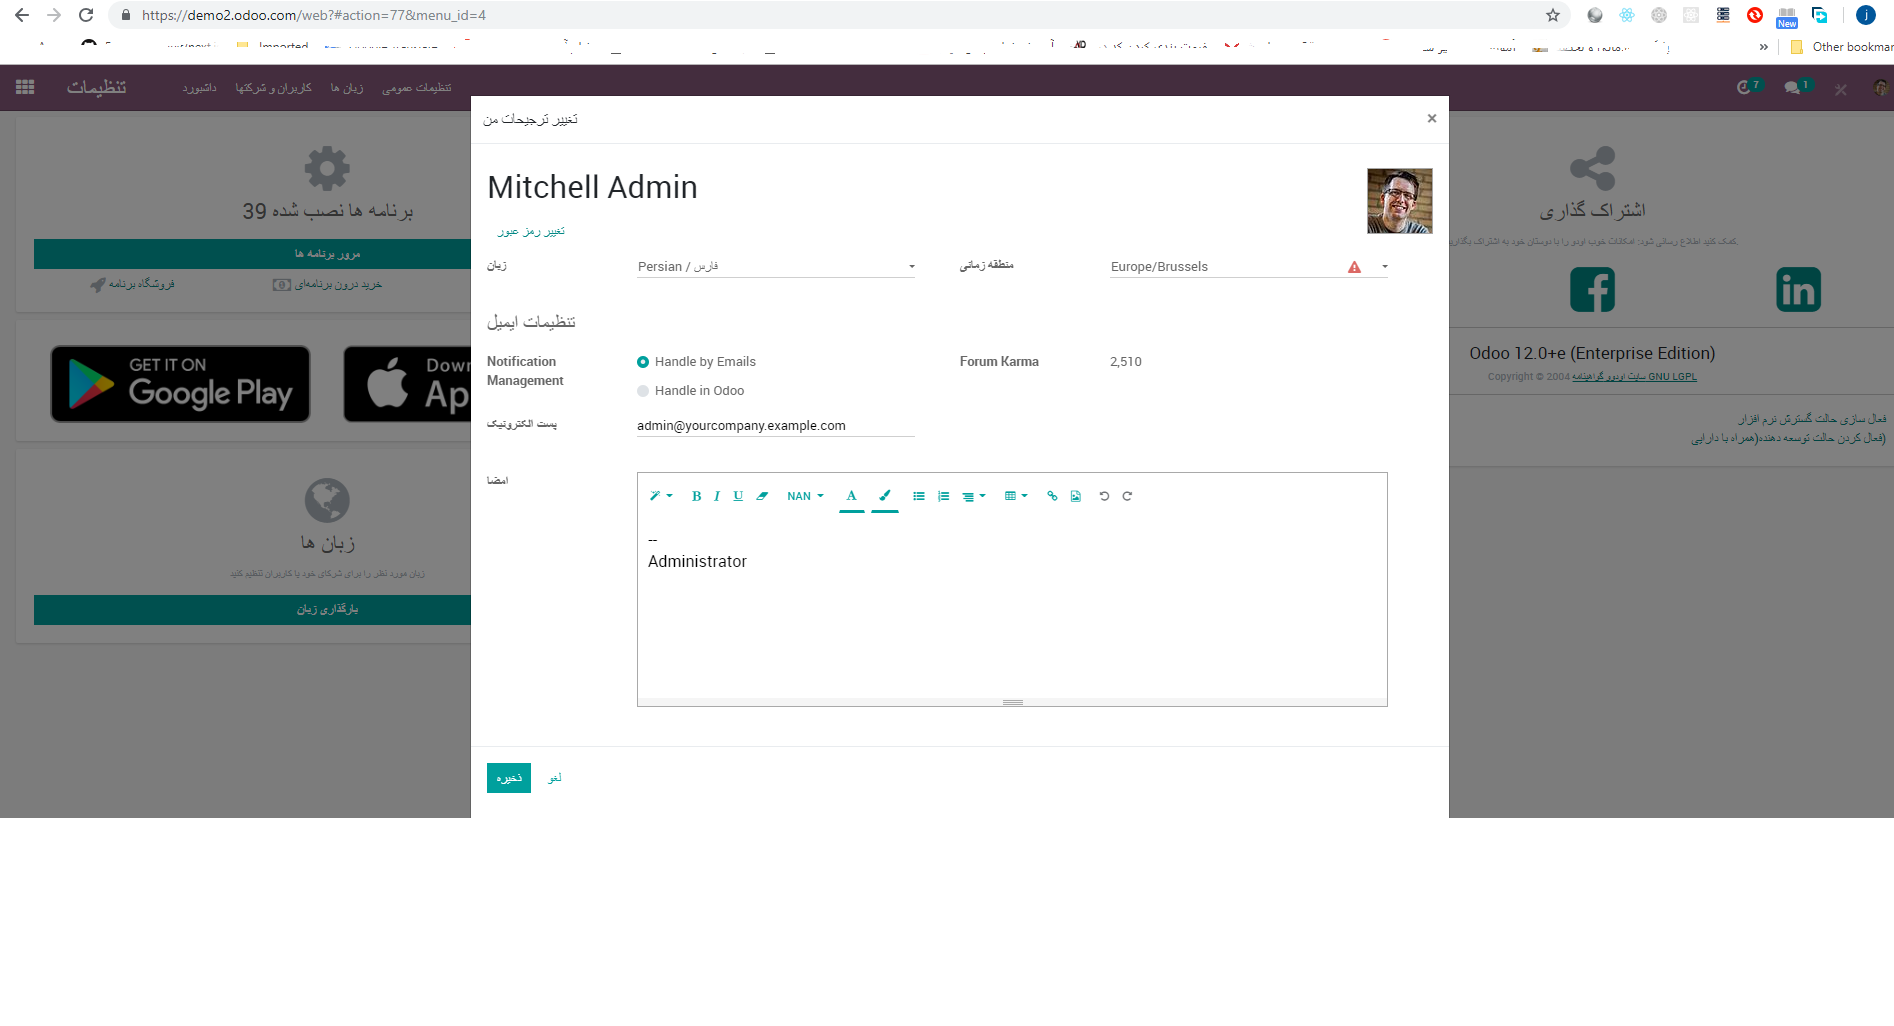The height and width of the screenshot is (1026, 1894).
Task: Open the Persian language dropdown
Action: click(x=910, y=266)
